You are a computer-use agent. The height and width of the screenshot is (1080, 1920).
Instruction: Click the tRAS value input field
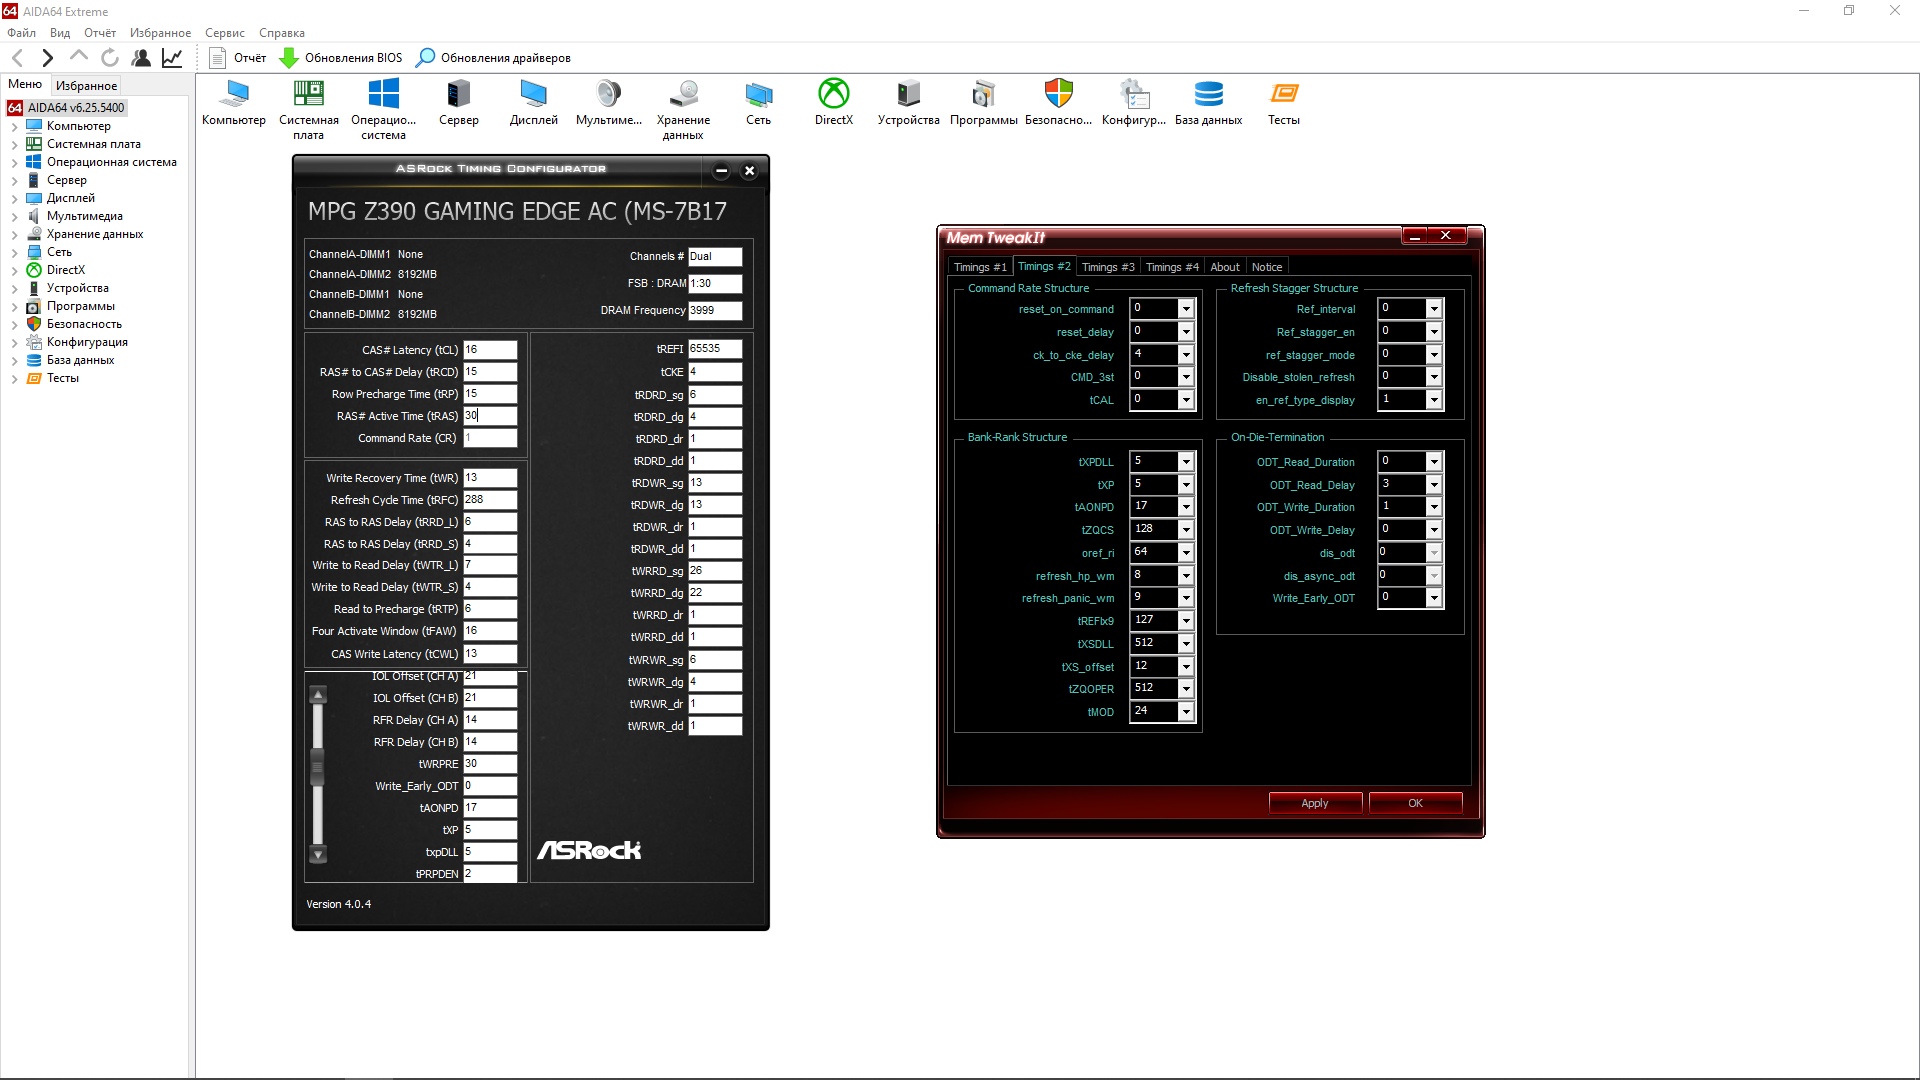[490, 416]
